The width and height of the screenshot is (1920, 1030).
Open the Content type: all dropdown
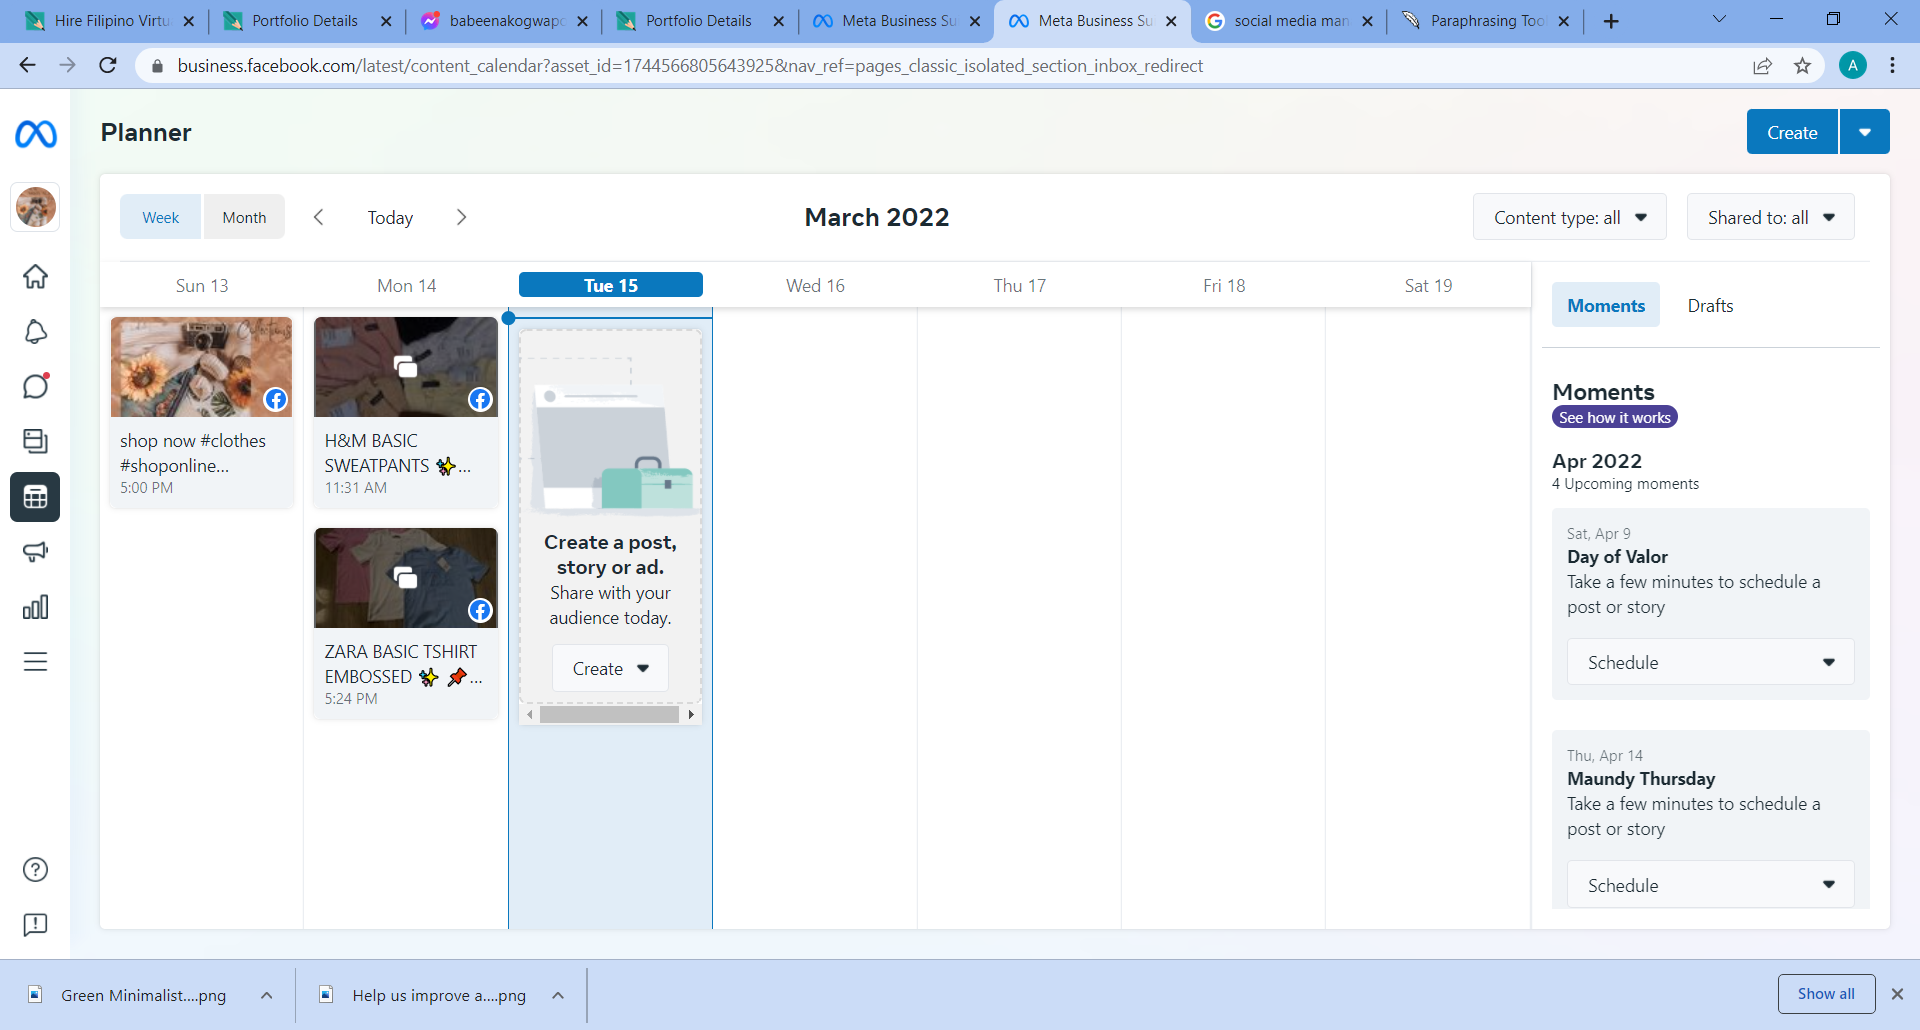1569,217
